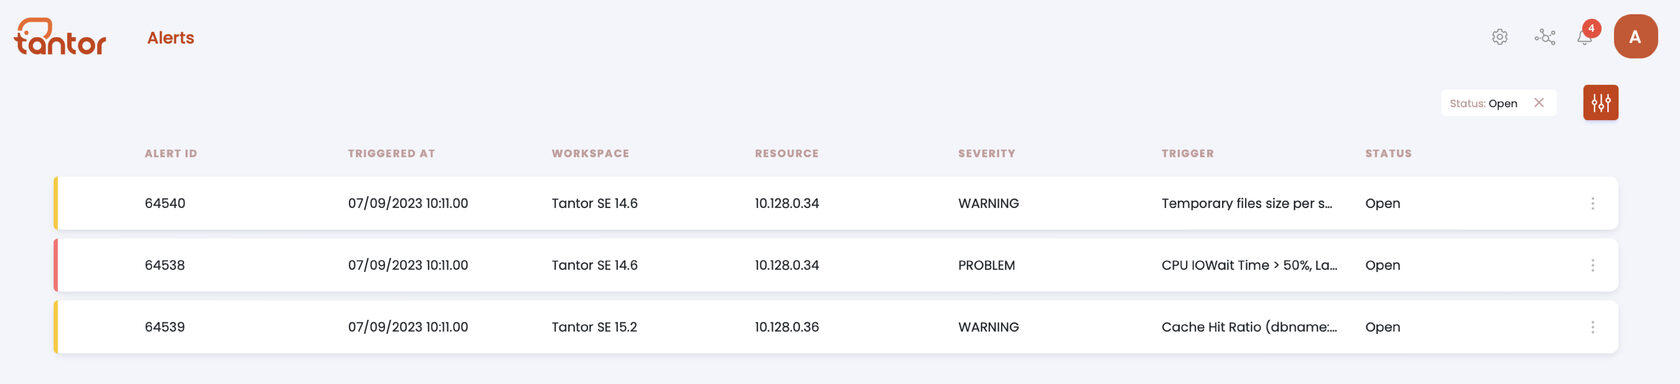This screenshot has height=384, width=1680.
Task: Remove the Status: Open filter chip
Action: coord(1539,102)
